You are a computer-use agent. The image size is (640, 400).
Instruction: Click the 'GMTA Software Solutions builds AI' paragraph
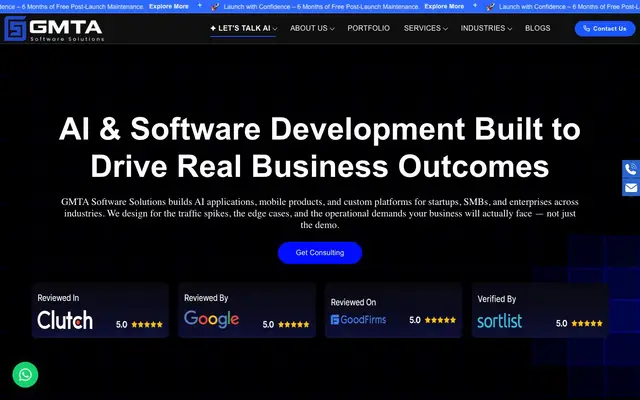coord(320,213)
